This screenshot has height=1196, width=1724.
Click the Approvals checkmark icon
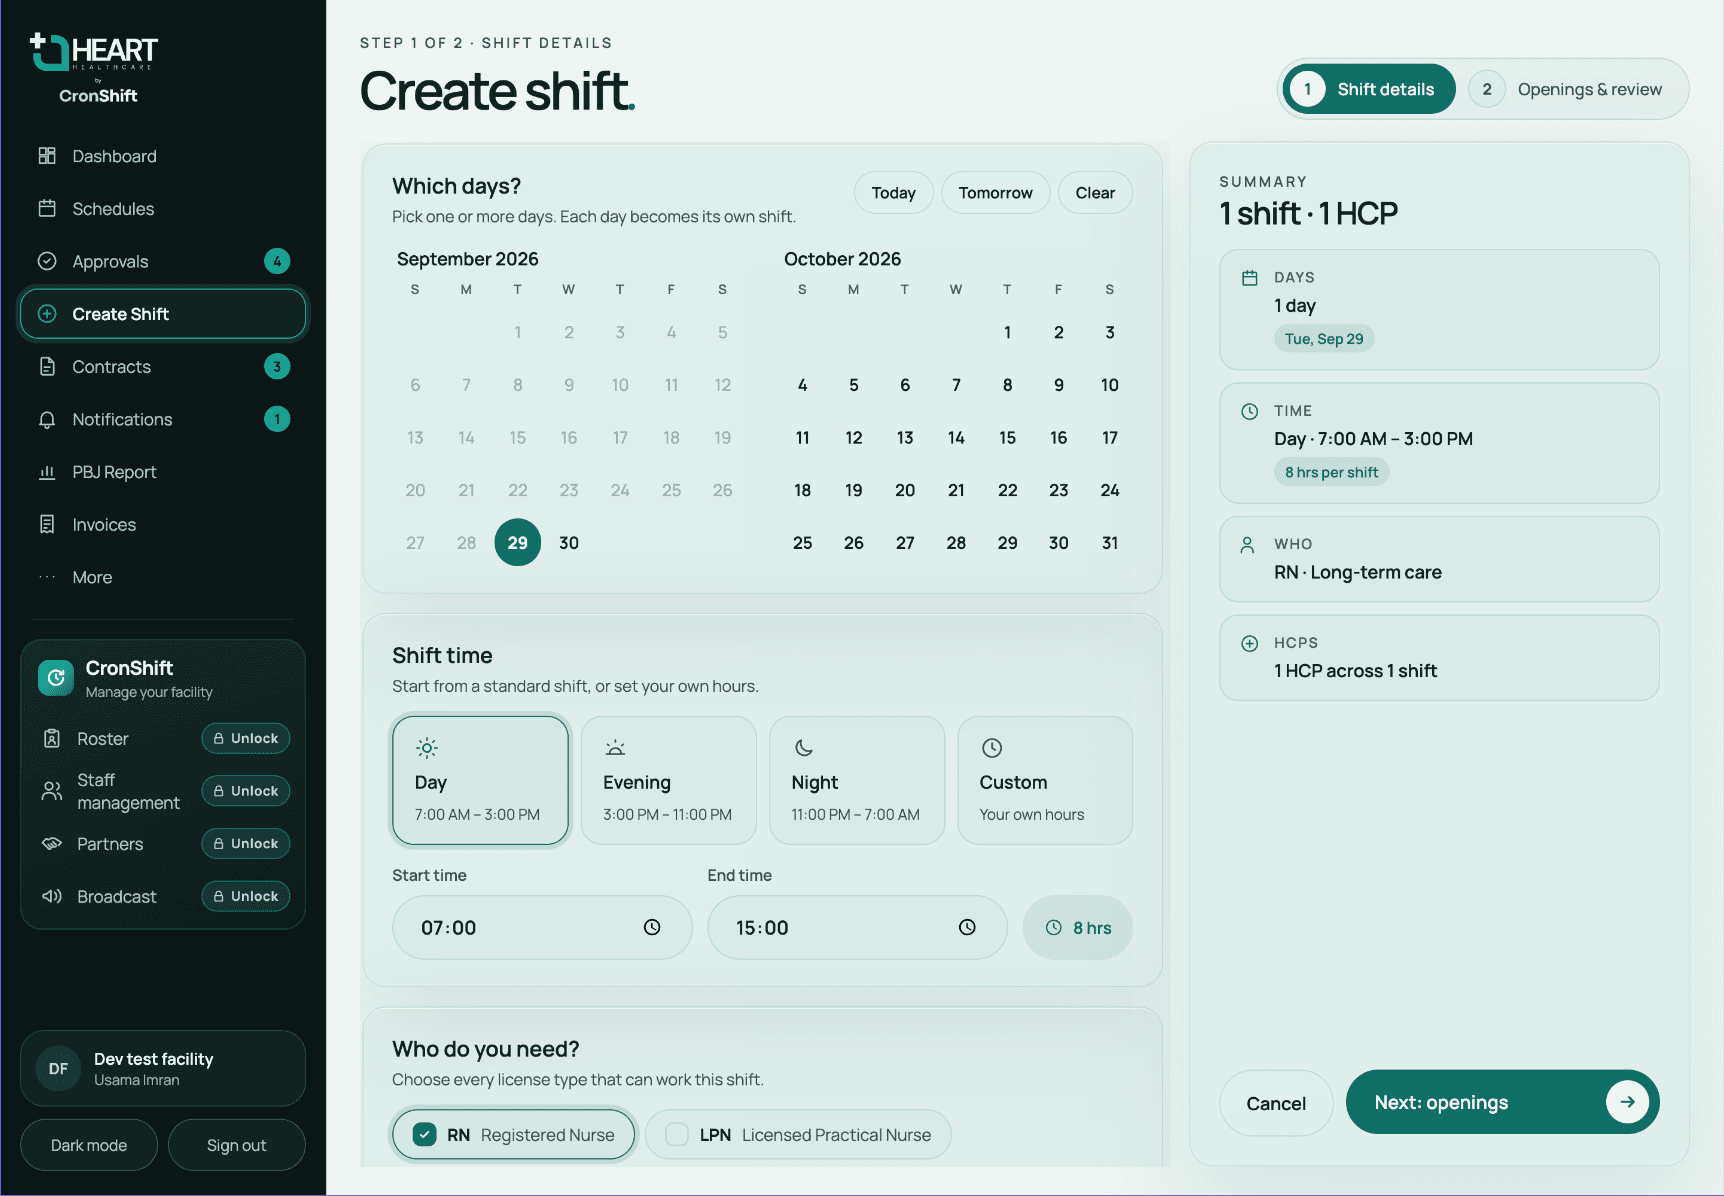(x=47, y=261)
